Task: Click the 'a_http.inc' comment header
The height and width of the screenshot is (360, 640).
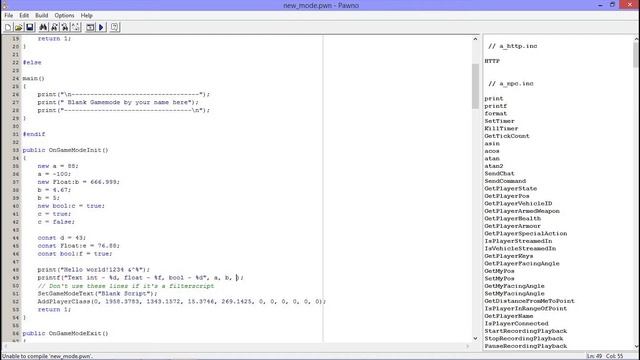Action: click(x=513, y=46)
